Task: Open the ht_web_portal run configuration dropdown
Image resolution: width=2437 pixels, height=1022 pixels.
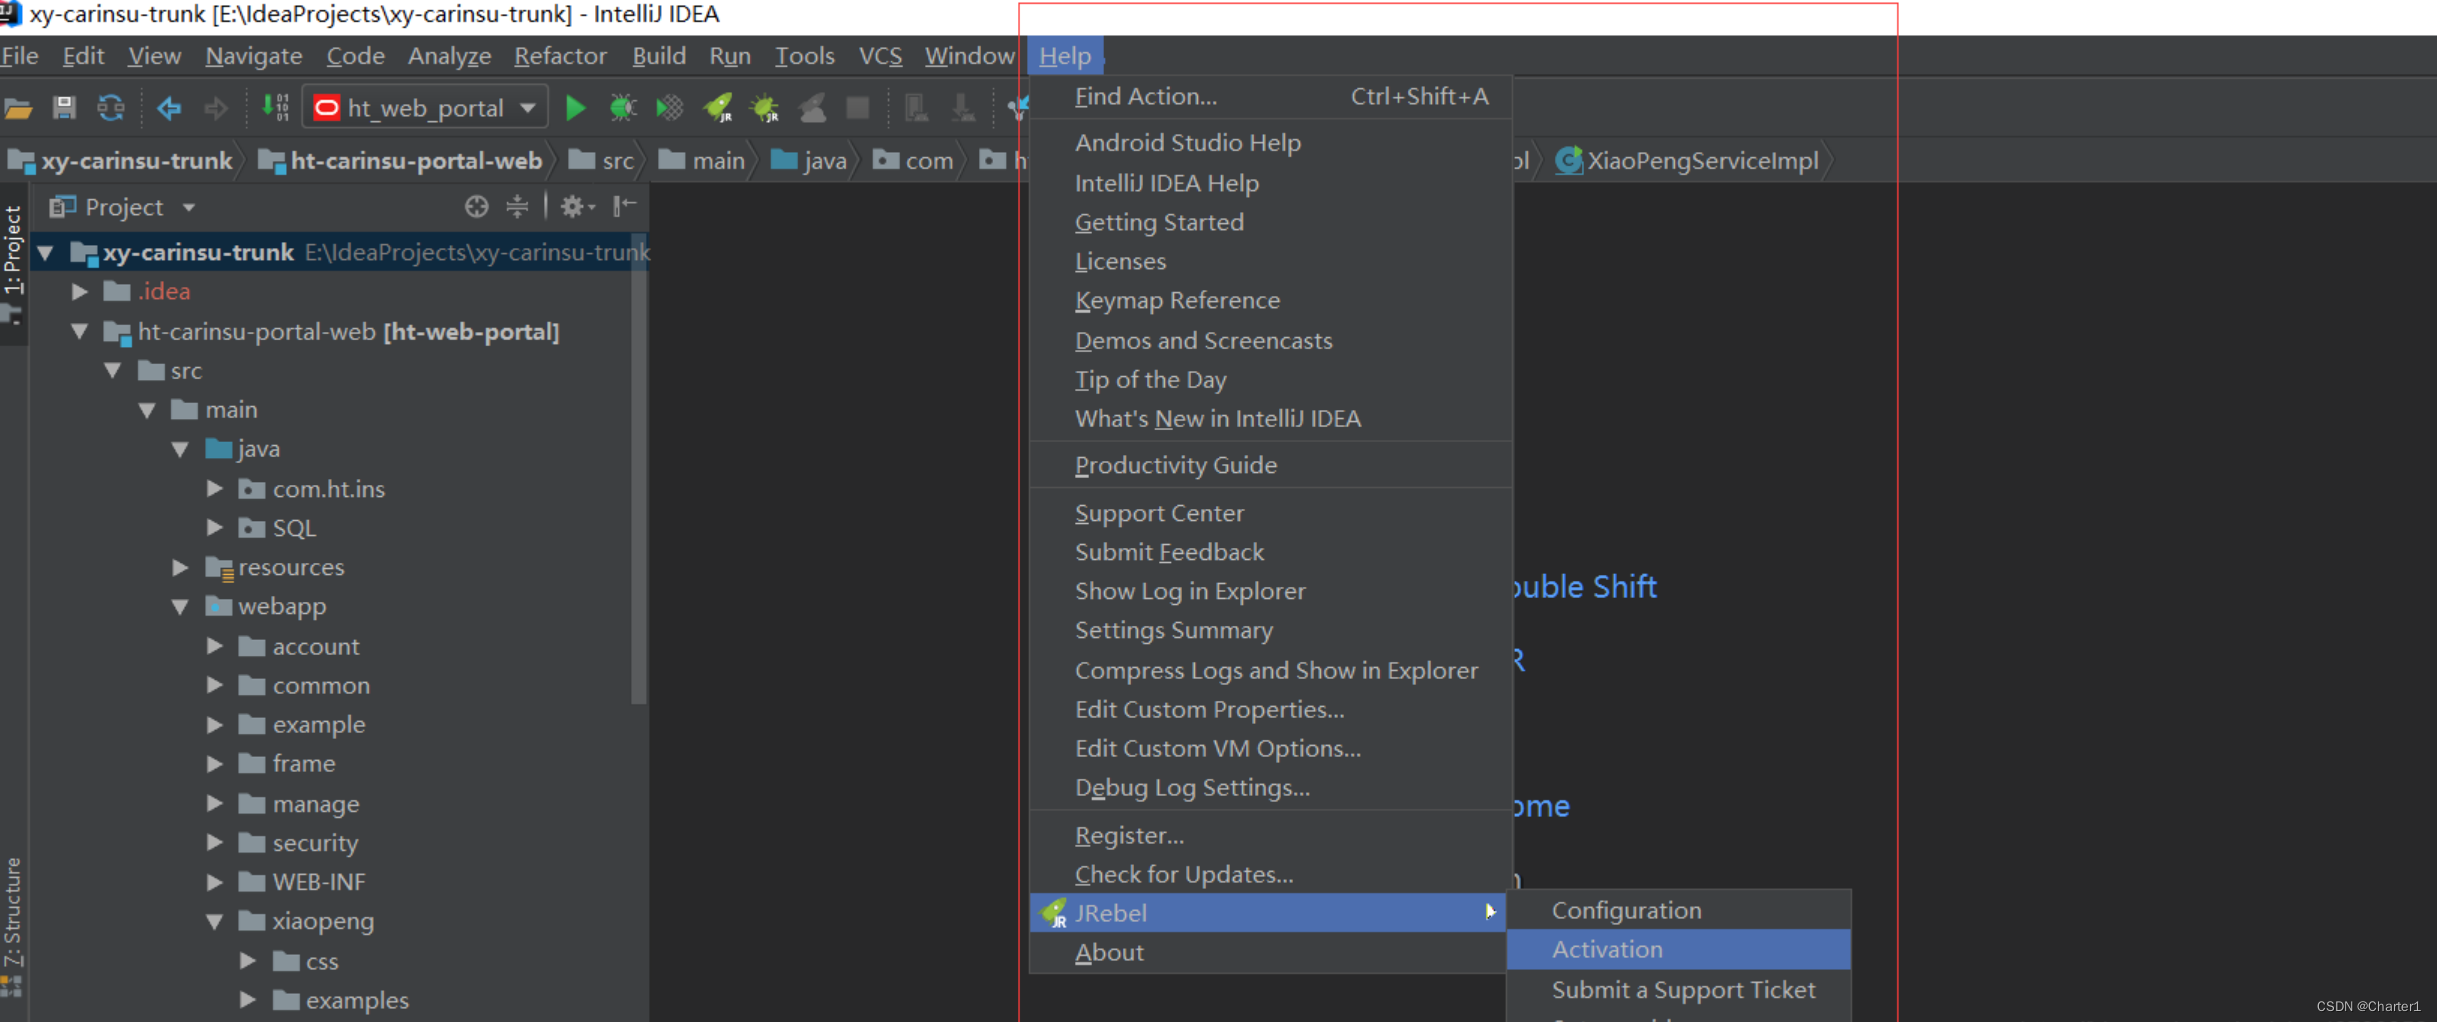Action: pyautogui.click(x=425, y=108)
